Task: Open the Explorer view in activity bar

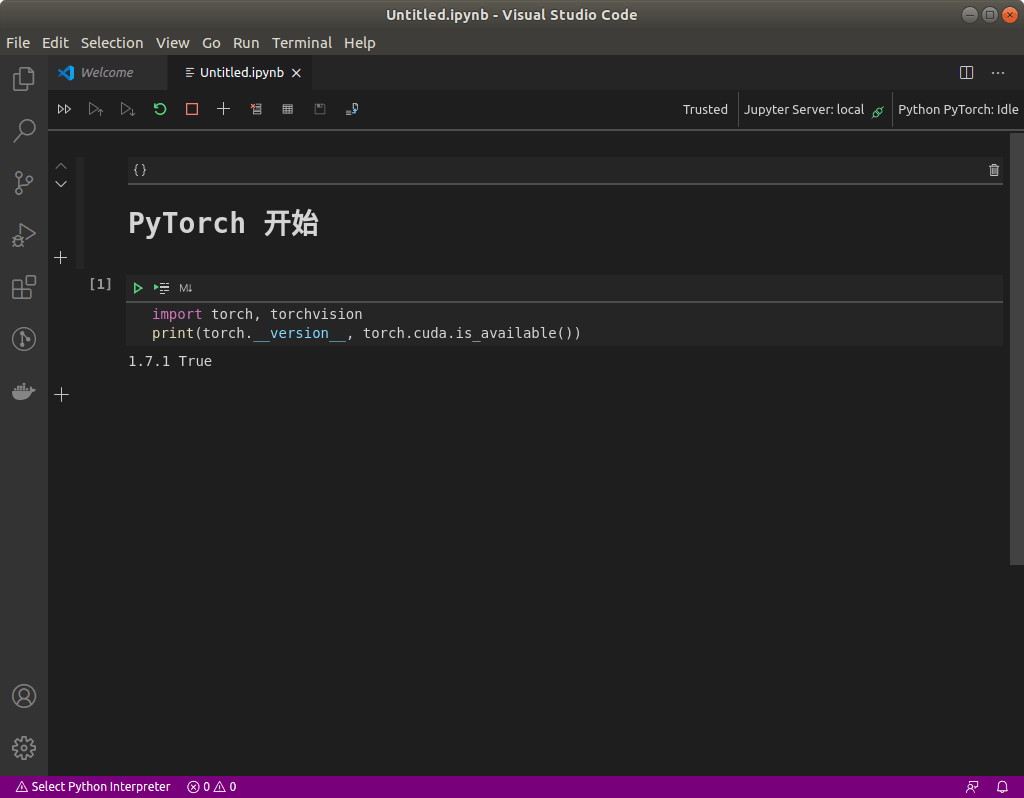Action: (24, 79)
